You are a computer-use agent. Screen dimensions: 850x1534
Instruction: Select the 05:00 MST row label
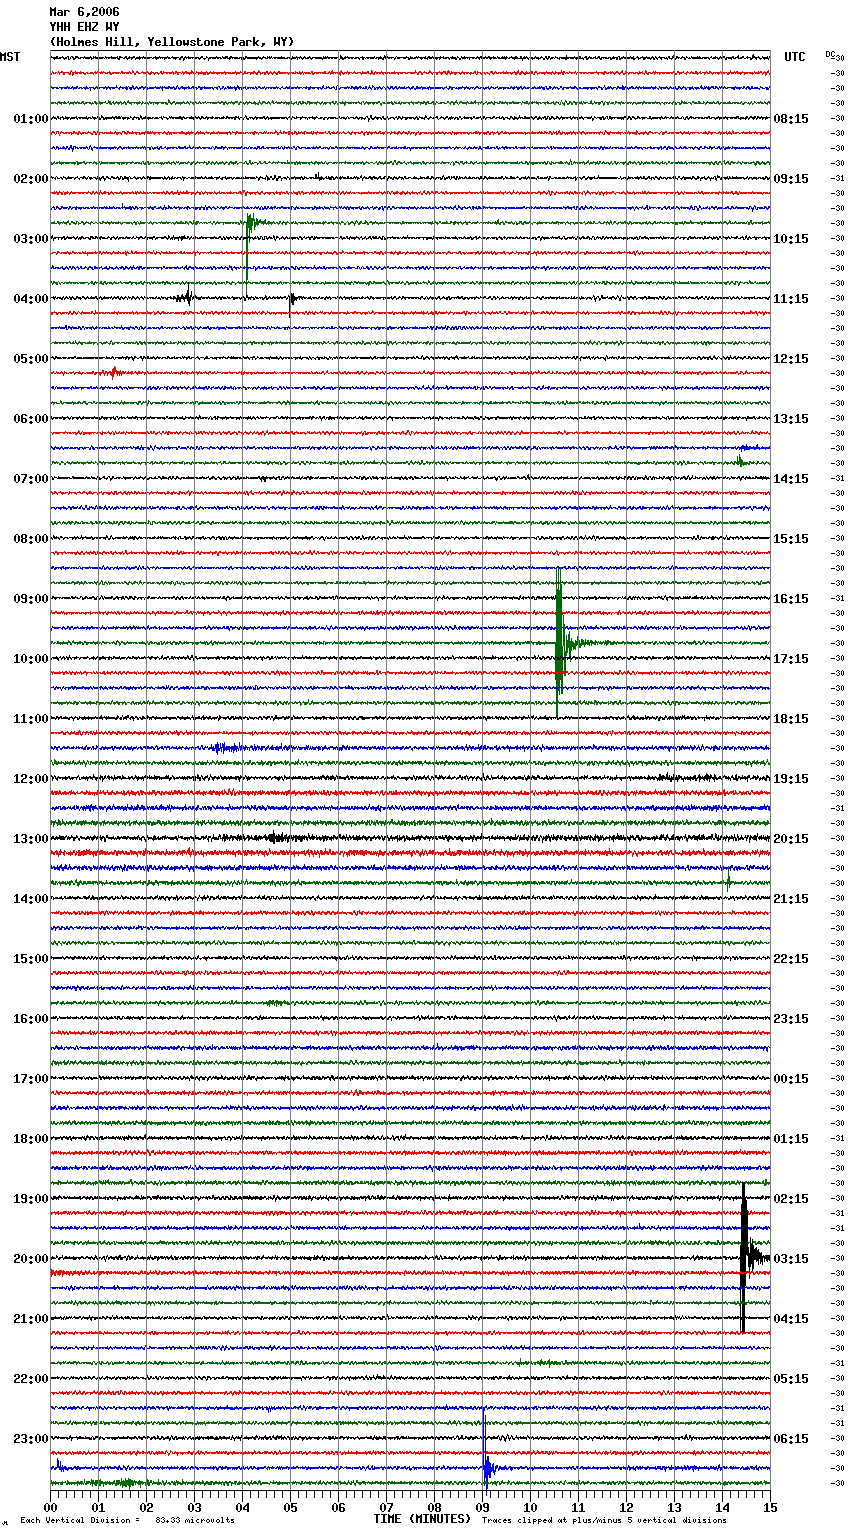[31, 359]
